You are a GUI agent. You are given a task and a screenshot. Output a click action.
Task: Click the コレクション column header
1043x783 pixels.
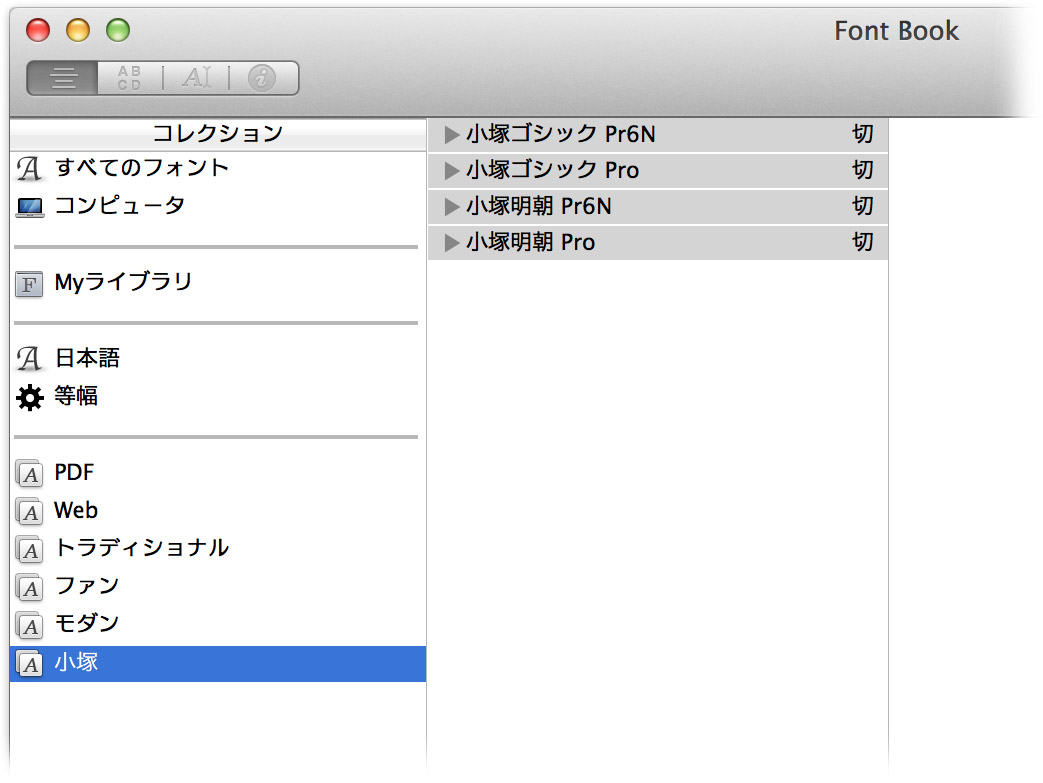pos(218,134)
